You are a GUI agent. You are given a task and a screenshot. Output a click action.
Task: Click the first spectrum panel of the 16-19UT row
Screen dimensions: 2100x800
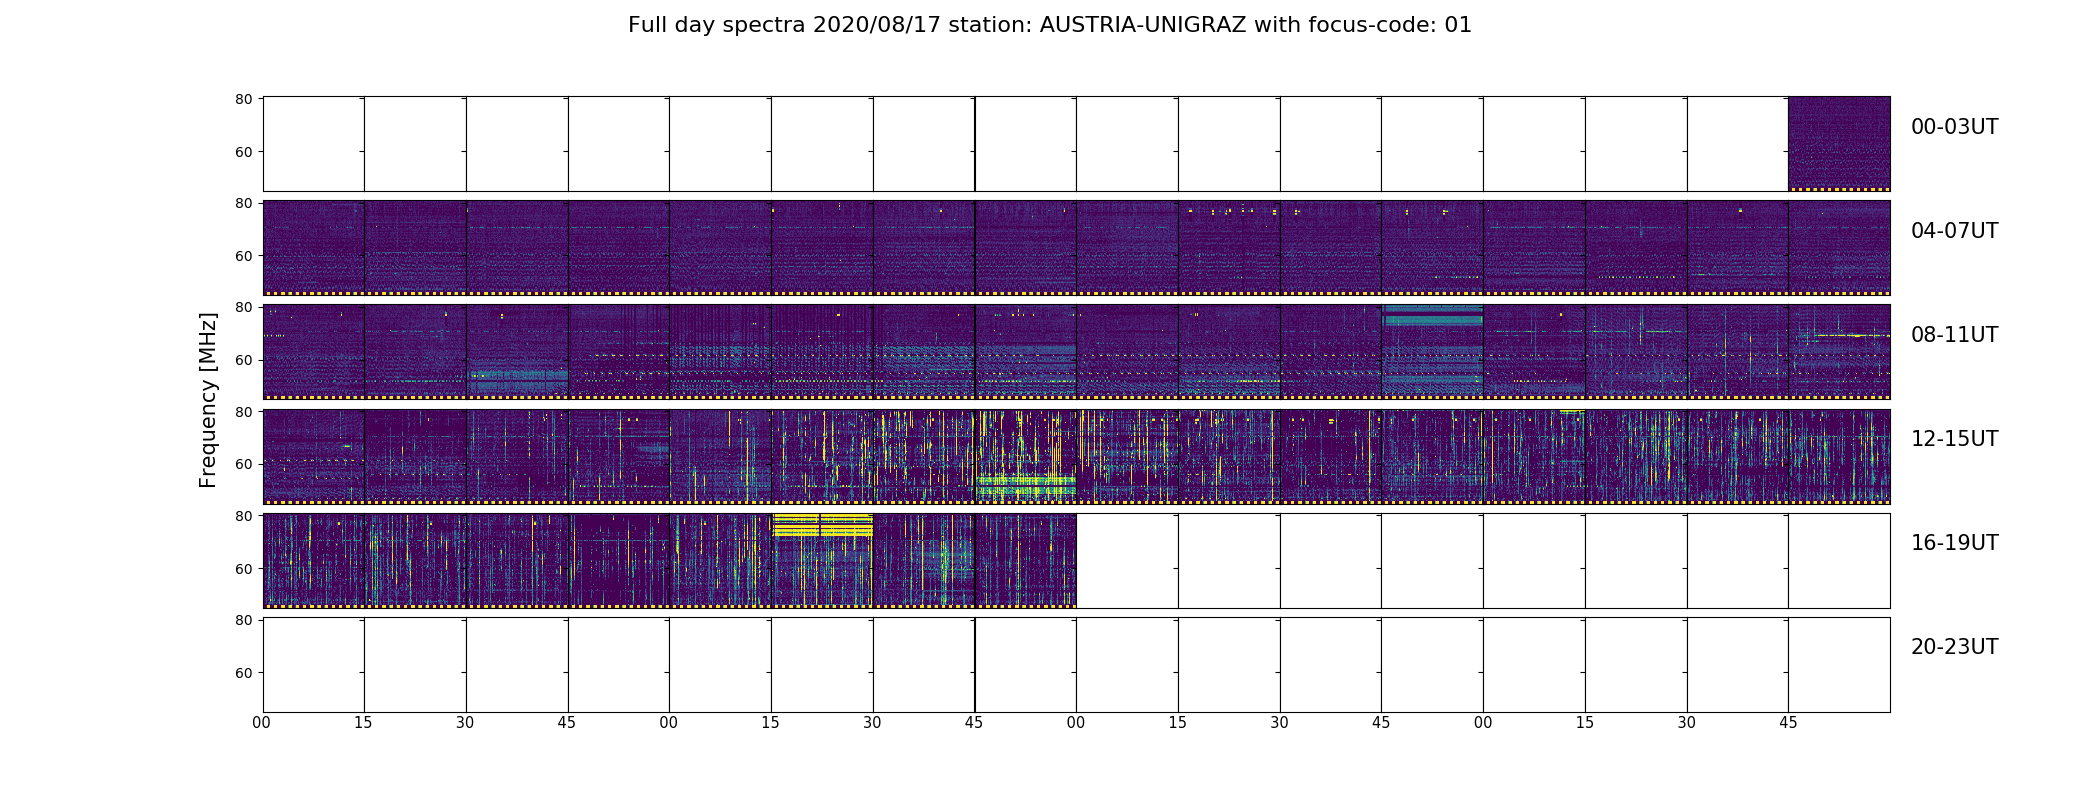coord(314,560)
